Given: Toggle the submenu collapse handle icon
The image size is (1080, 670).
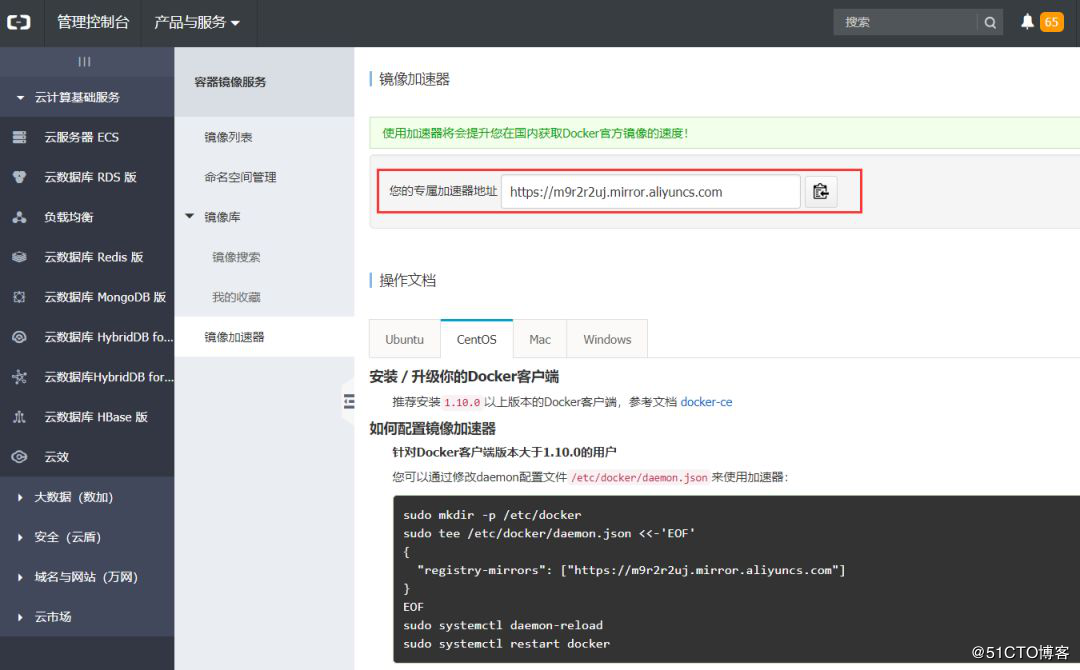Looking at the screenshot, I should (349, 401).
